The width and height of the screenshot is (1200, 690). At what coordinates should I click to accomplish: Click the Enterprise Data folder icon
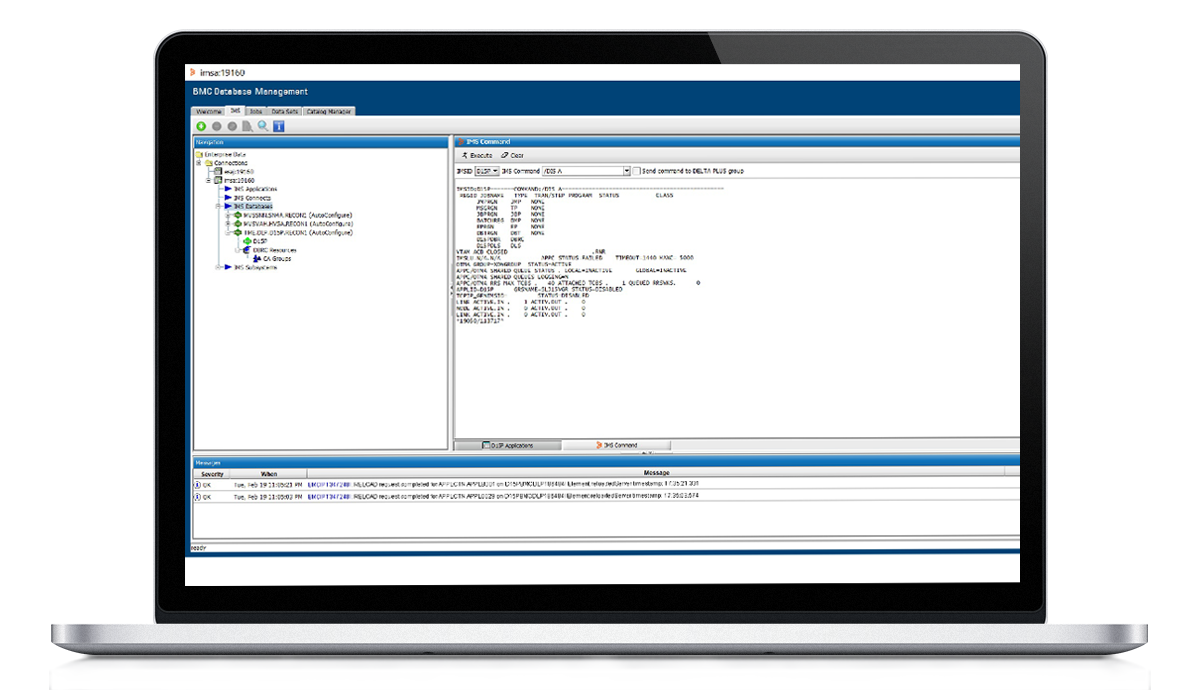point(200,155)
